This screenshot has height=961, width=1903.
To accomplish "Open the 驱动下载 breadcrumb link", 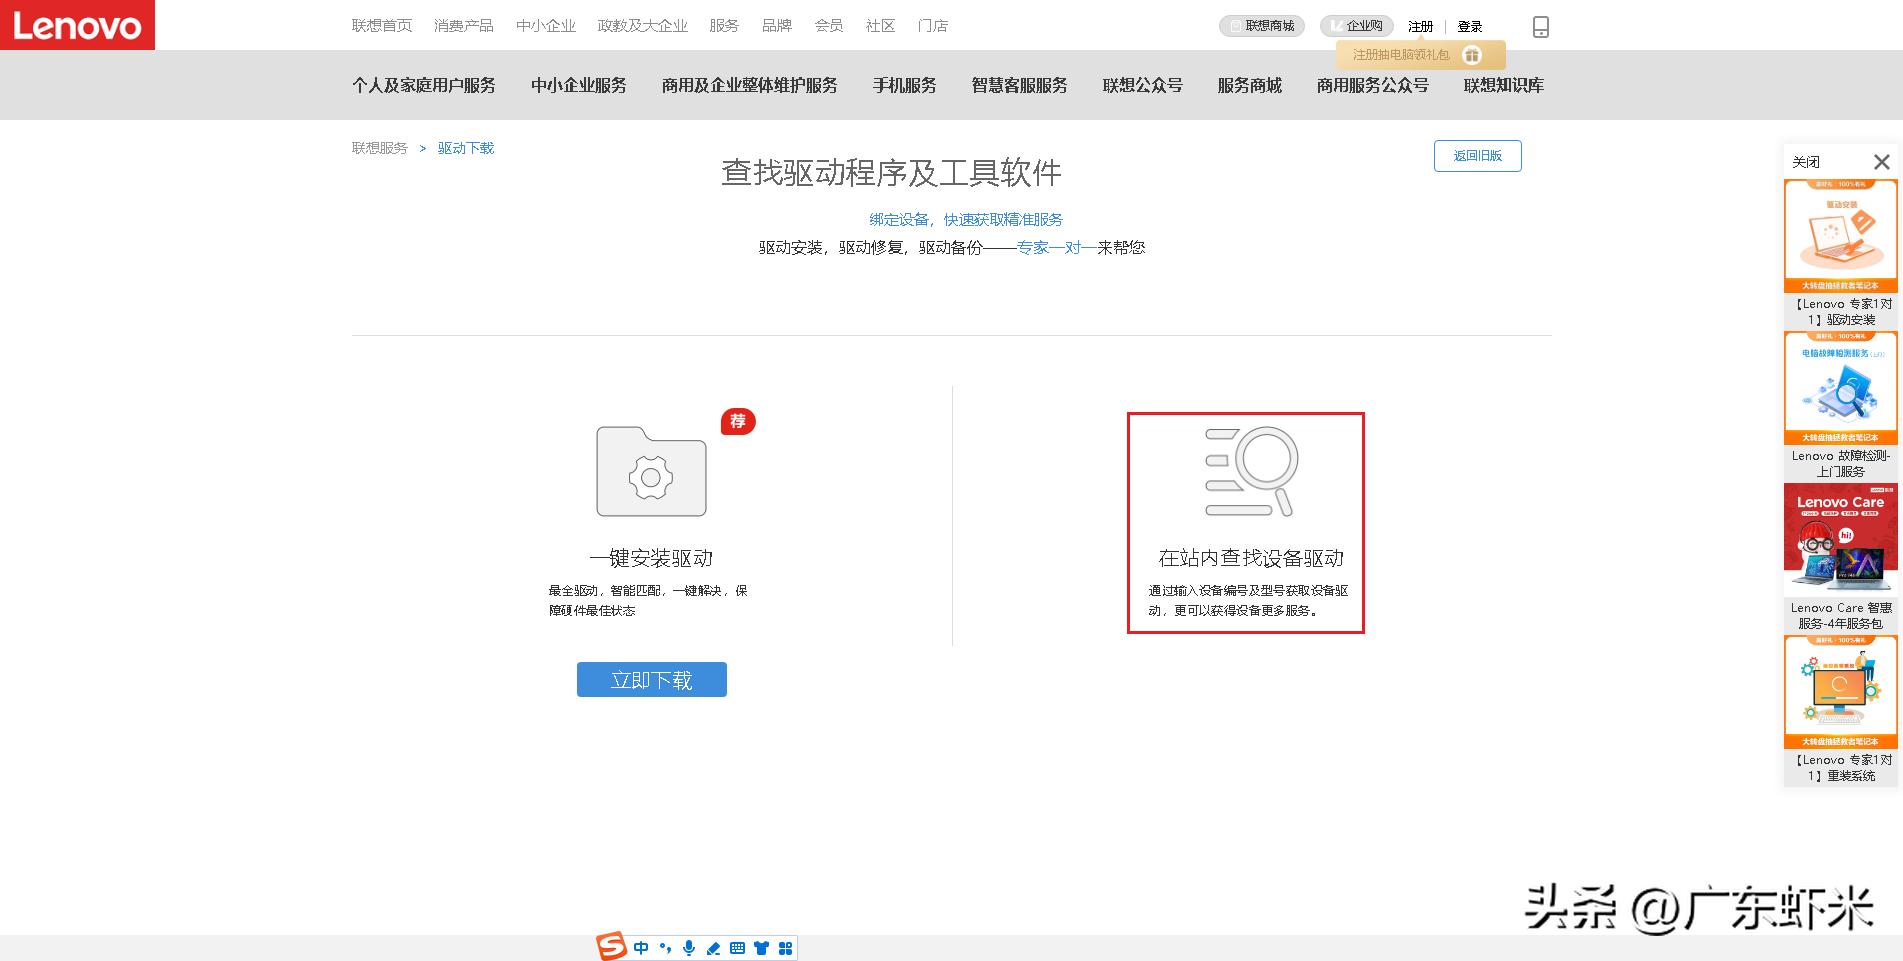I will (x=464, y=147).
